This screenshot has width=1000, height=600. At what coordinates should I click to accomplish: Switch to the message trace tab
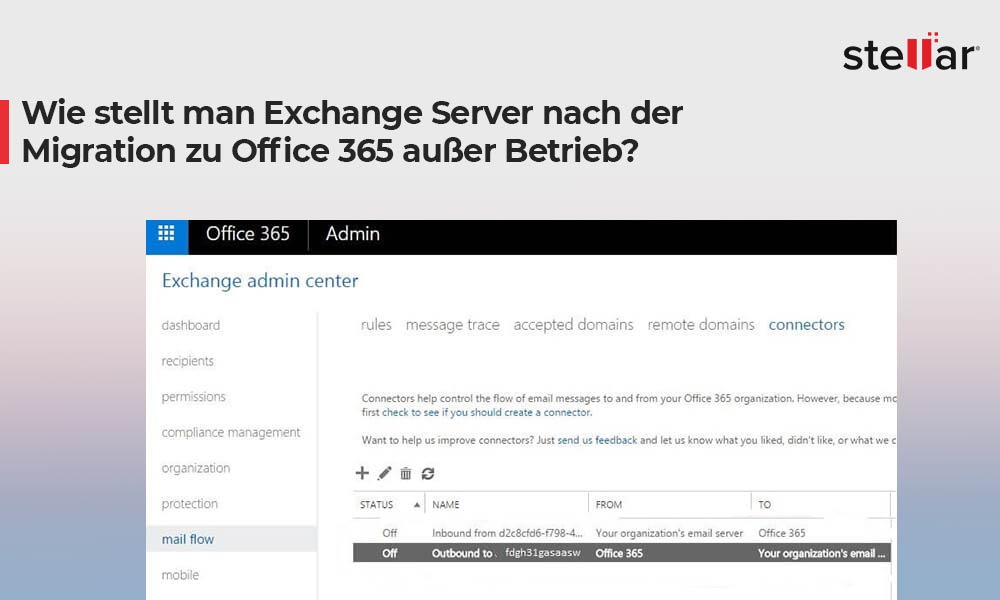pyautogui.click(x=453, y=325)
